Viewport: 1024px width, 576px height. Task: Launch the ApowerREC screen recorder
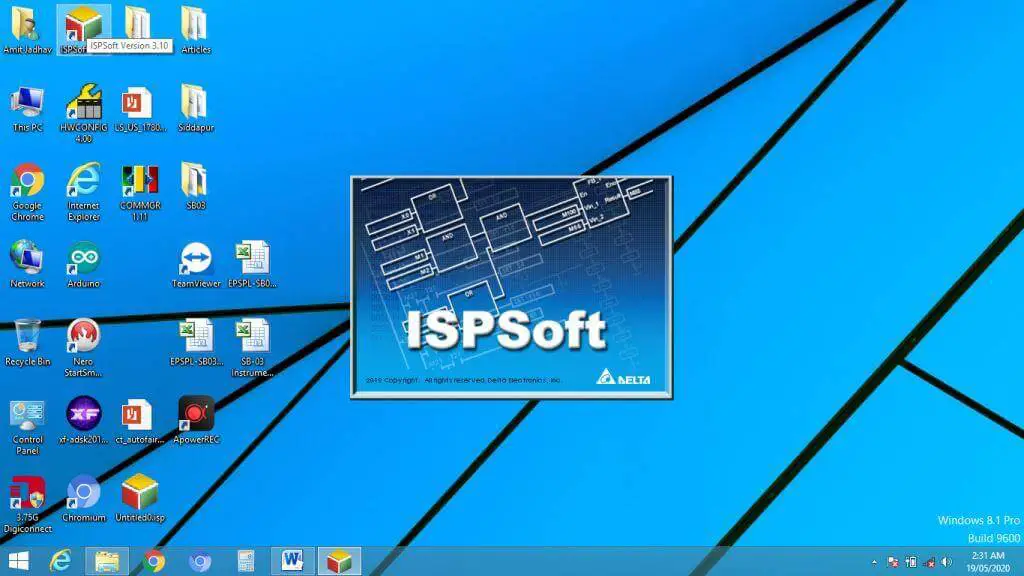click(x=196, y=421)
